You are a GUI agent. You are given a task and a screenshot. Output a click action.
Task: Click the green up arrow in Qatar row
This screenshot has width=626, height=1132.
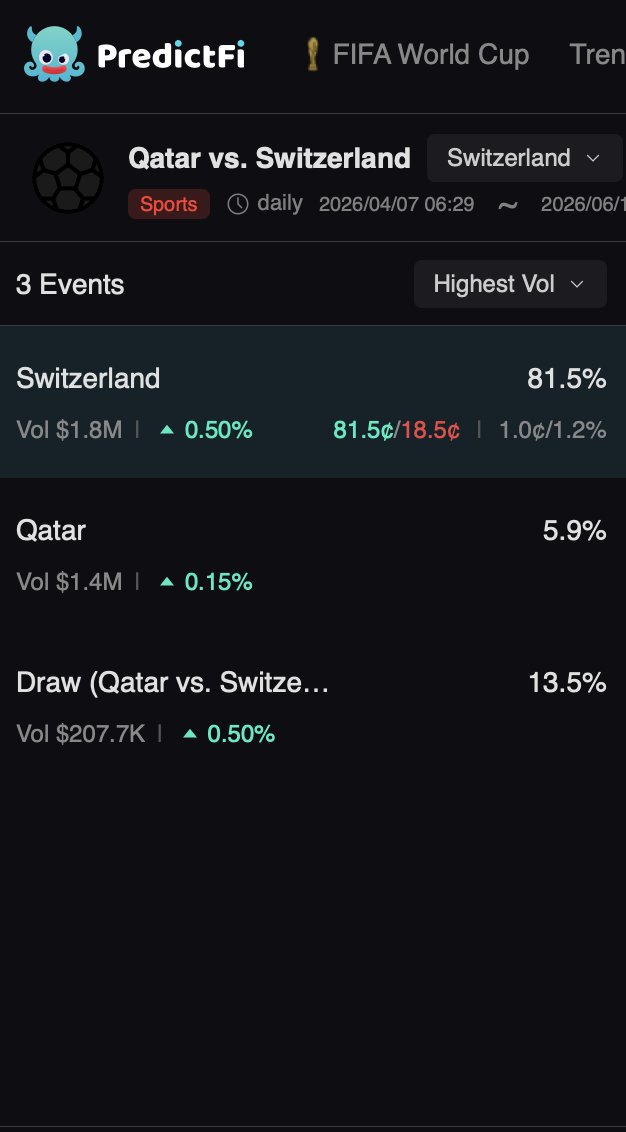[x=167, y=581]
